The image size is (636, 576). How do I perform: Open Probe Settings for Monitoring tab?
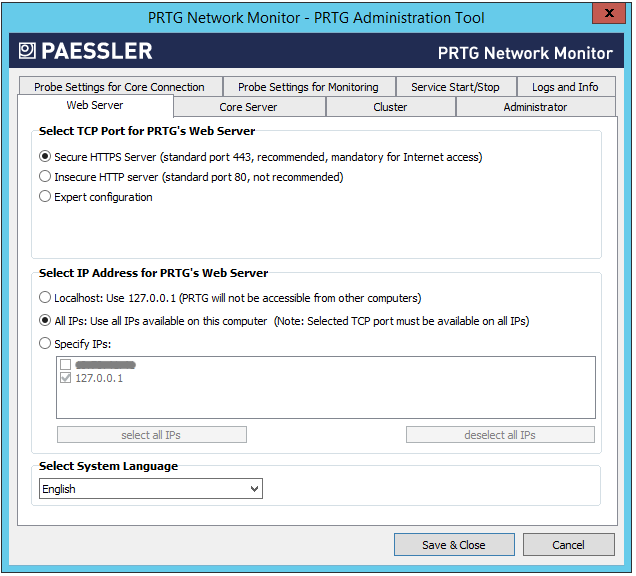(309, 87)
